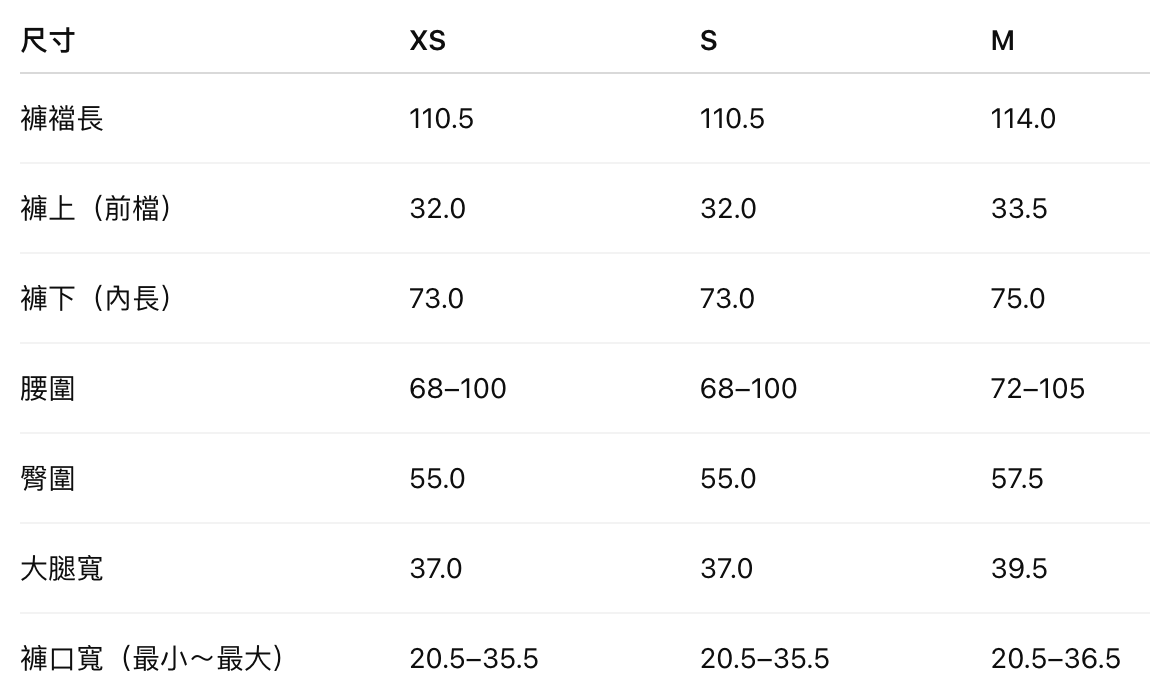This screenshot has height=696, width=1150.
Task: Select the M size 大腿寬 value 39.5
Action: click(x=1019, y=569)
